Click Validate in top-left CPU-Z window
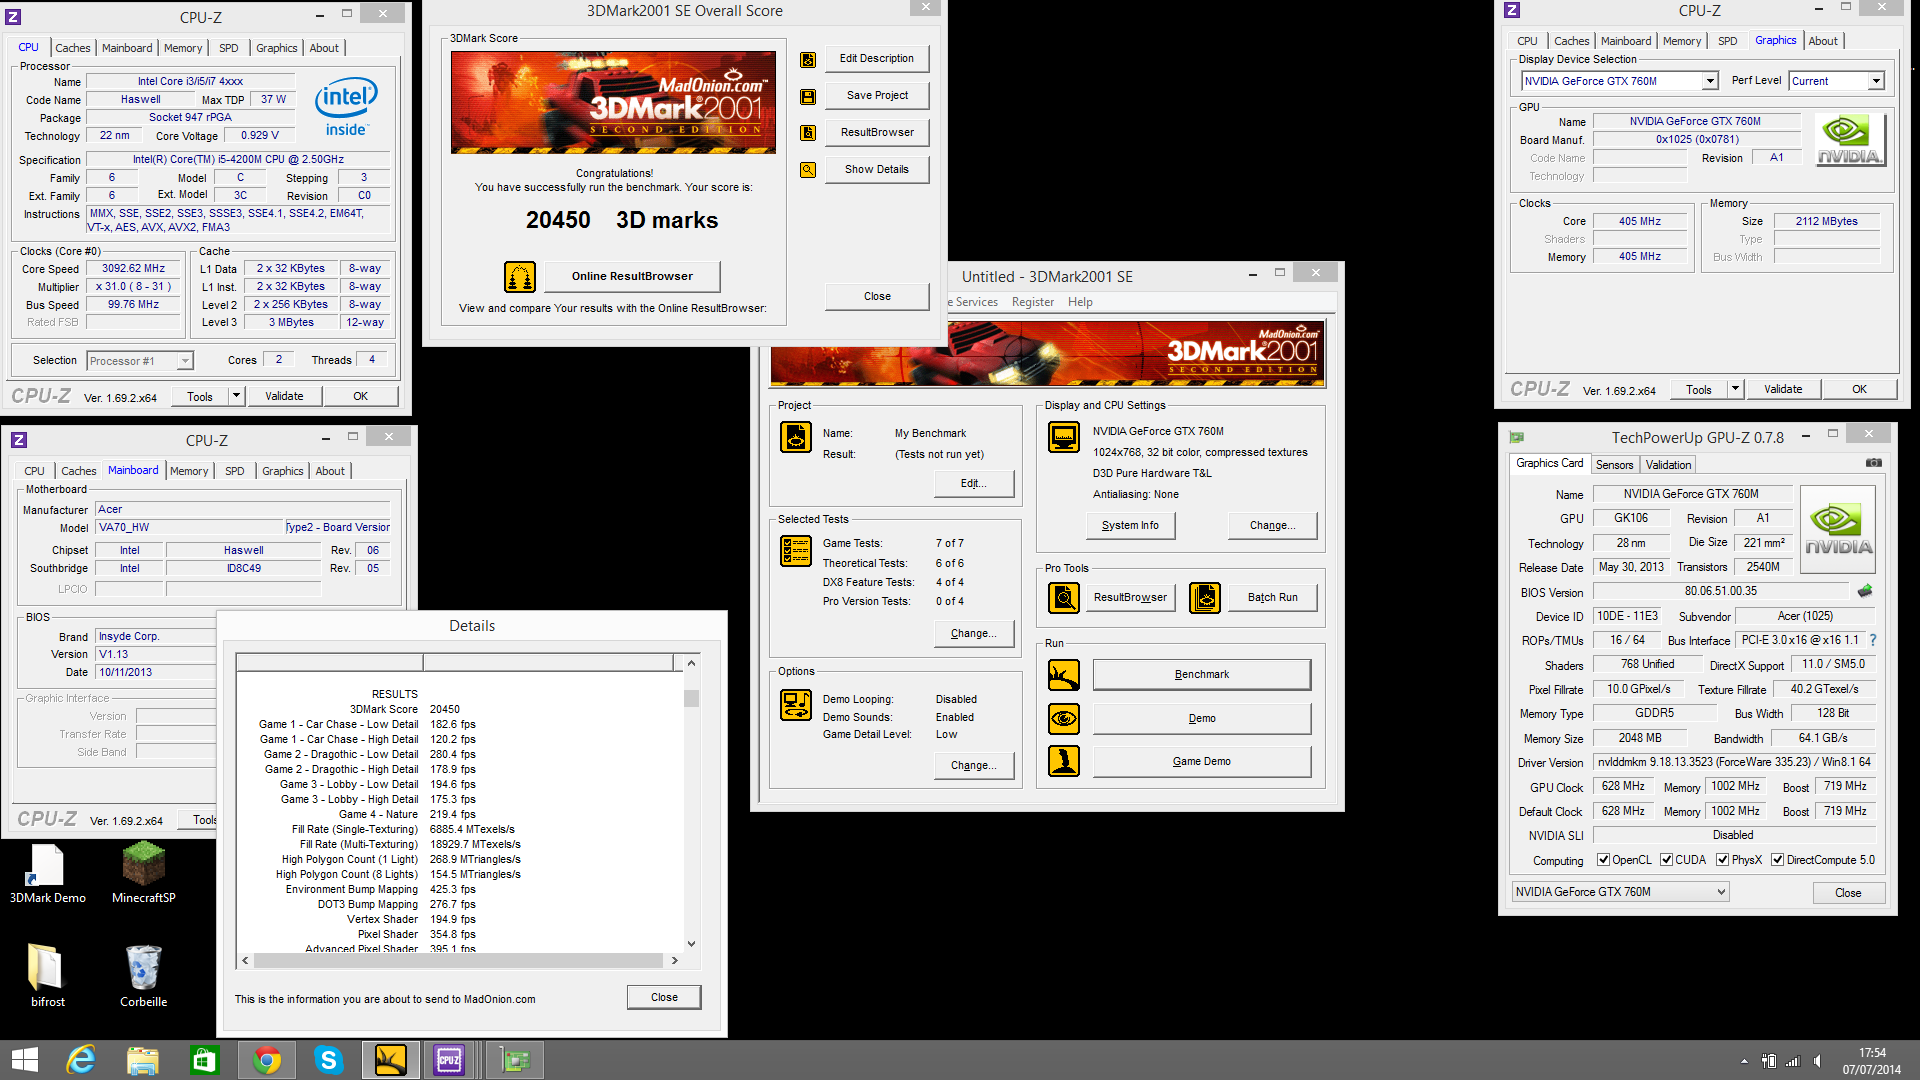The width and height of the screenshot is (1920, 1080). [x=284, y=396]
